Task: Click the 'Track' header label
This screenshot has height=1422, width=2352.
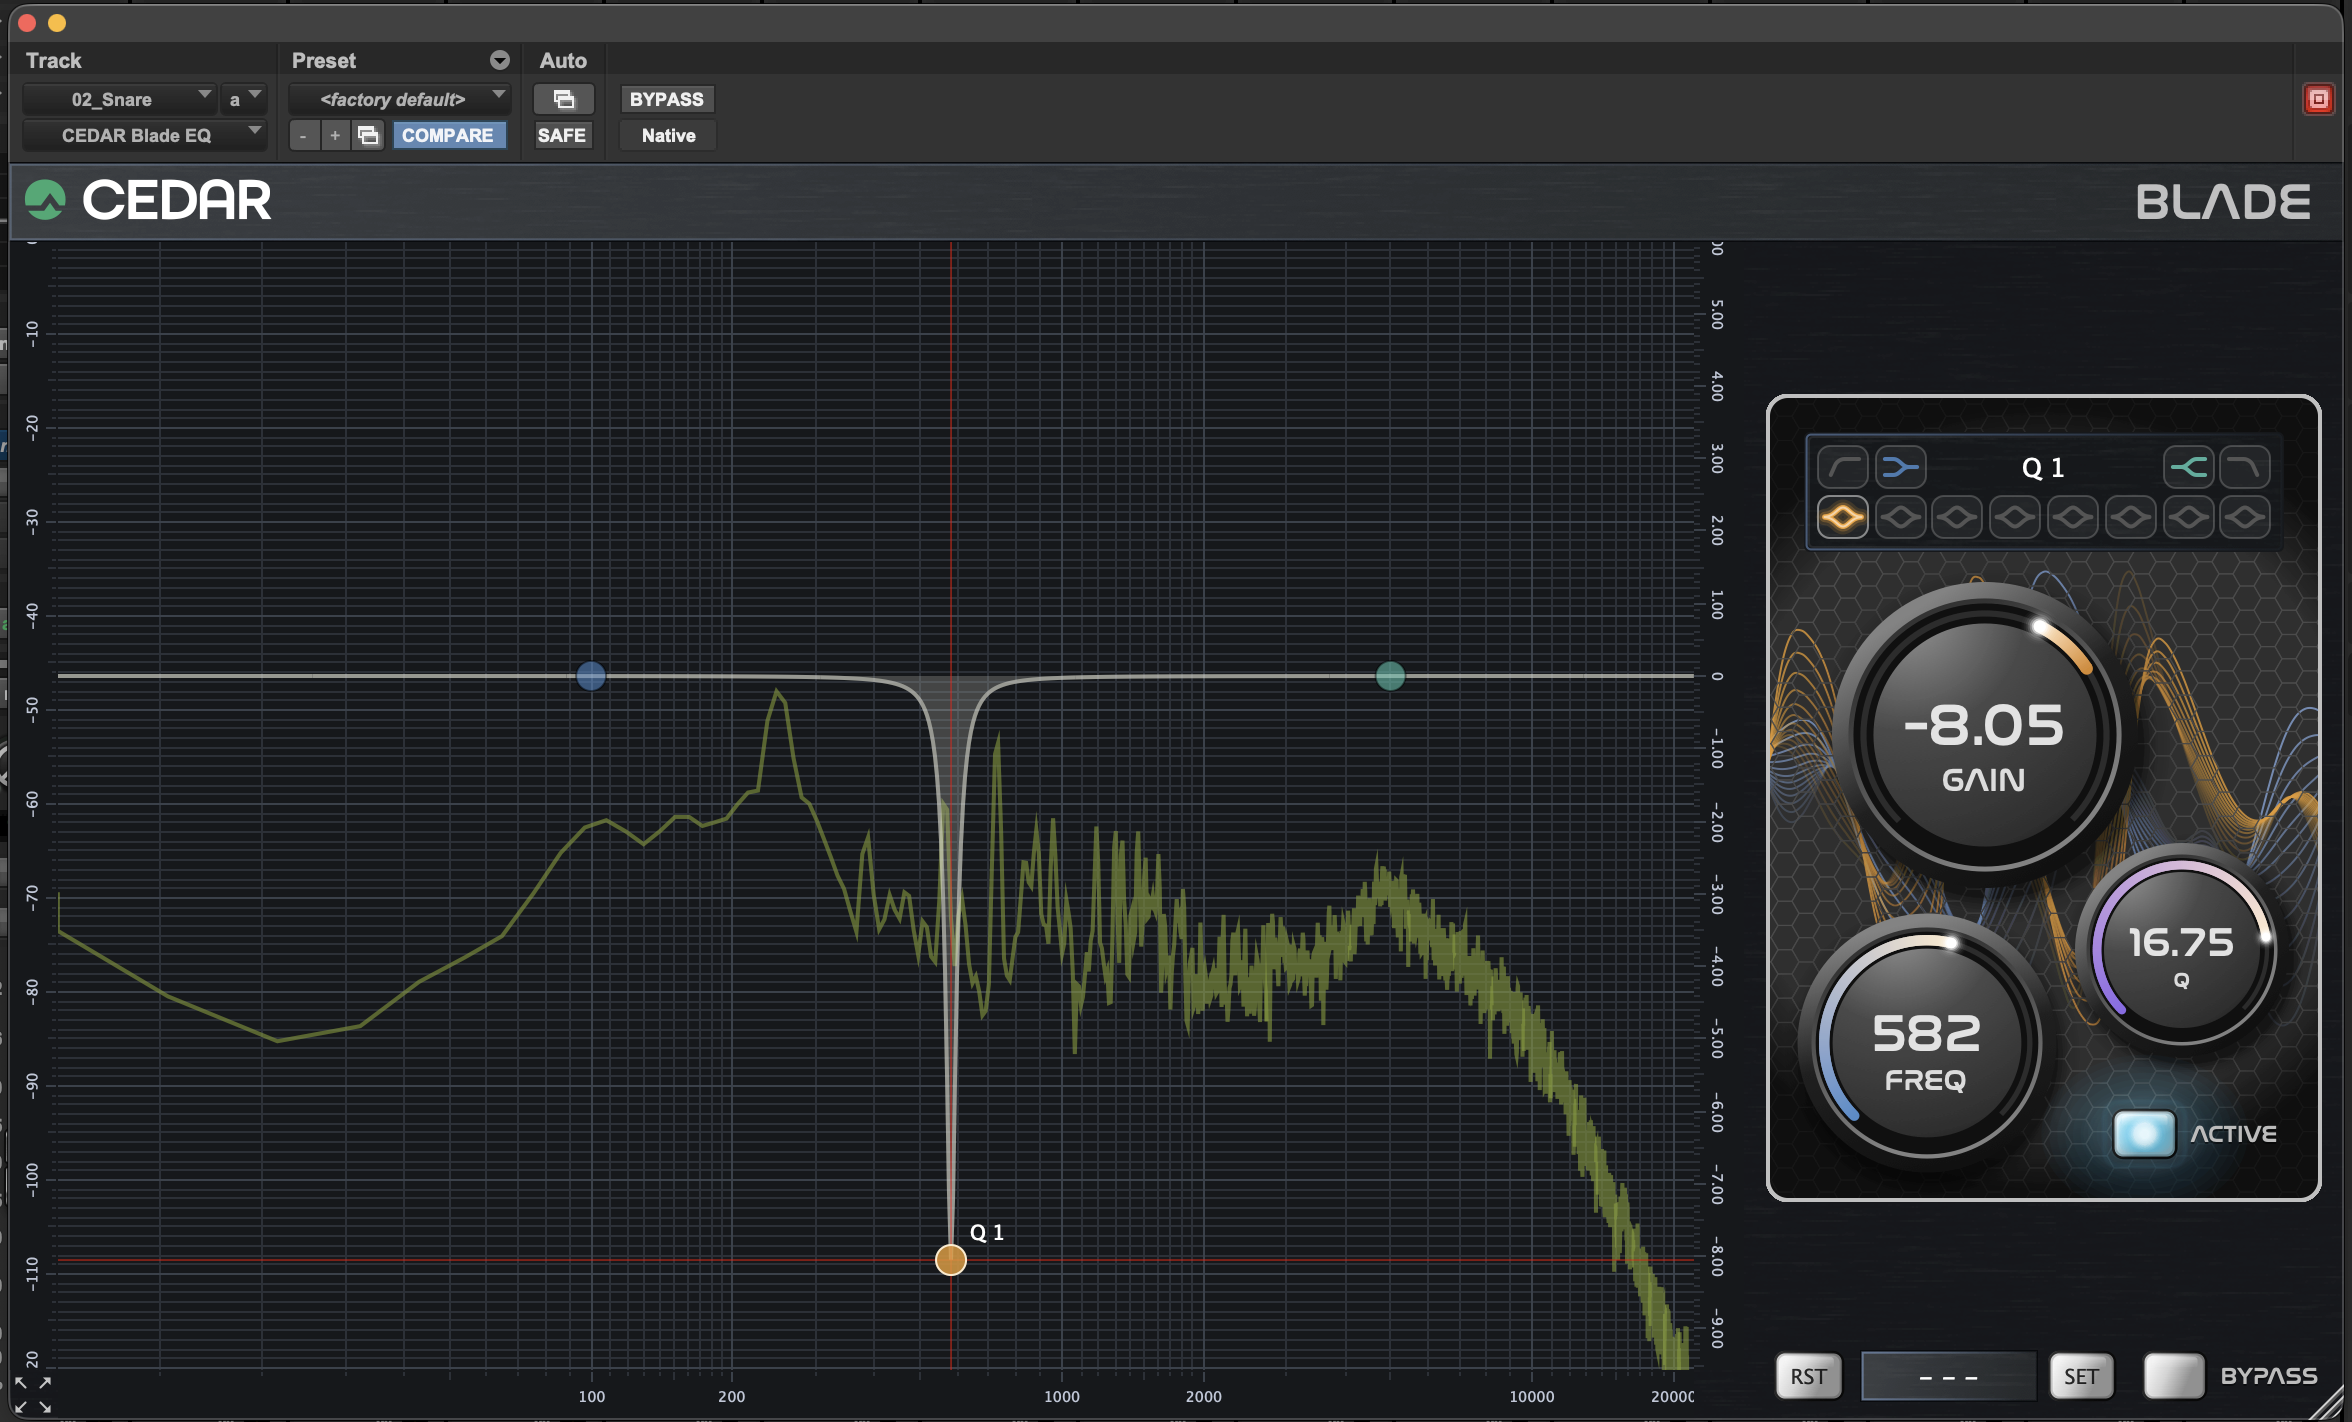Action: pyautogui.click(x=54, y=60)
